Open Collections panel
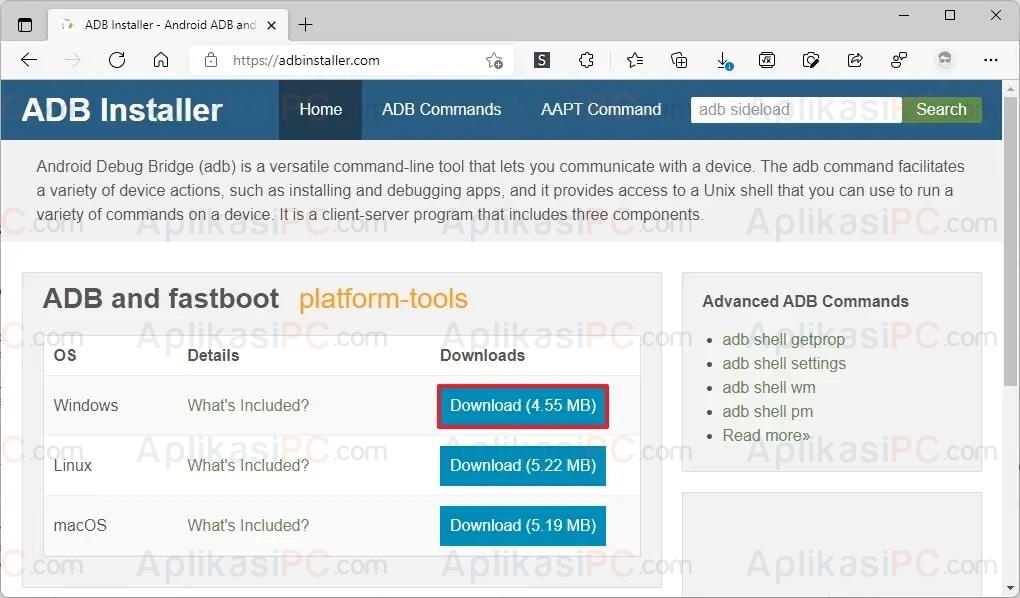Screen dimensions: 1020x598 point(679,61)
